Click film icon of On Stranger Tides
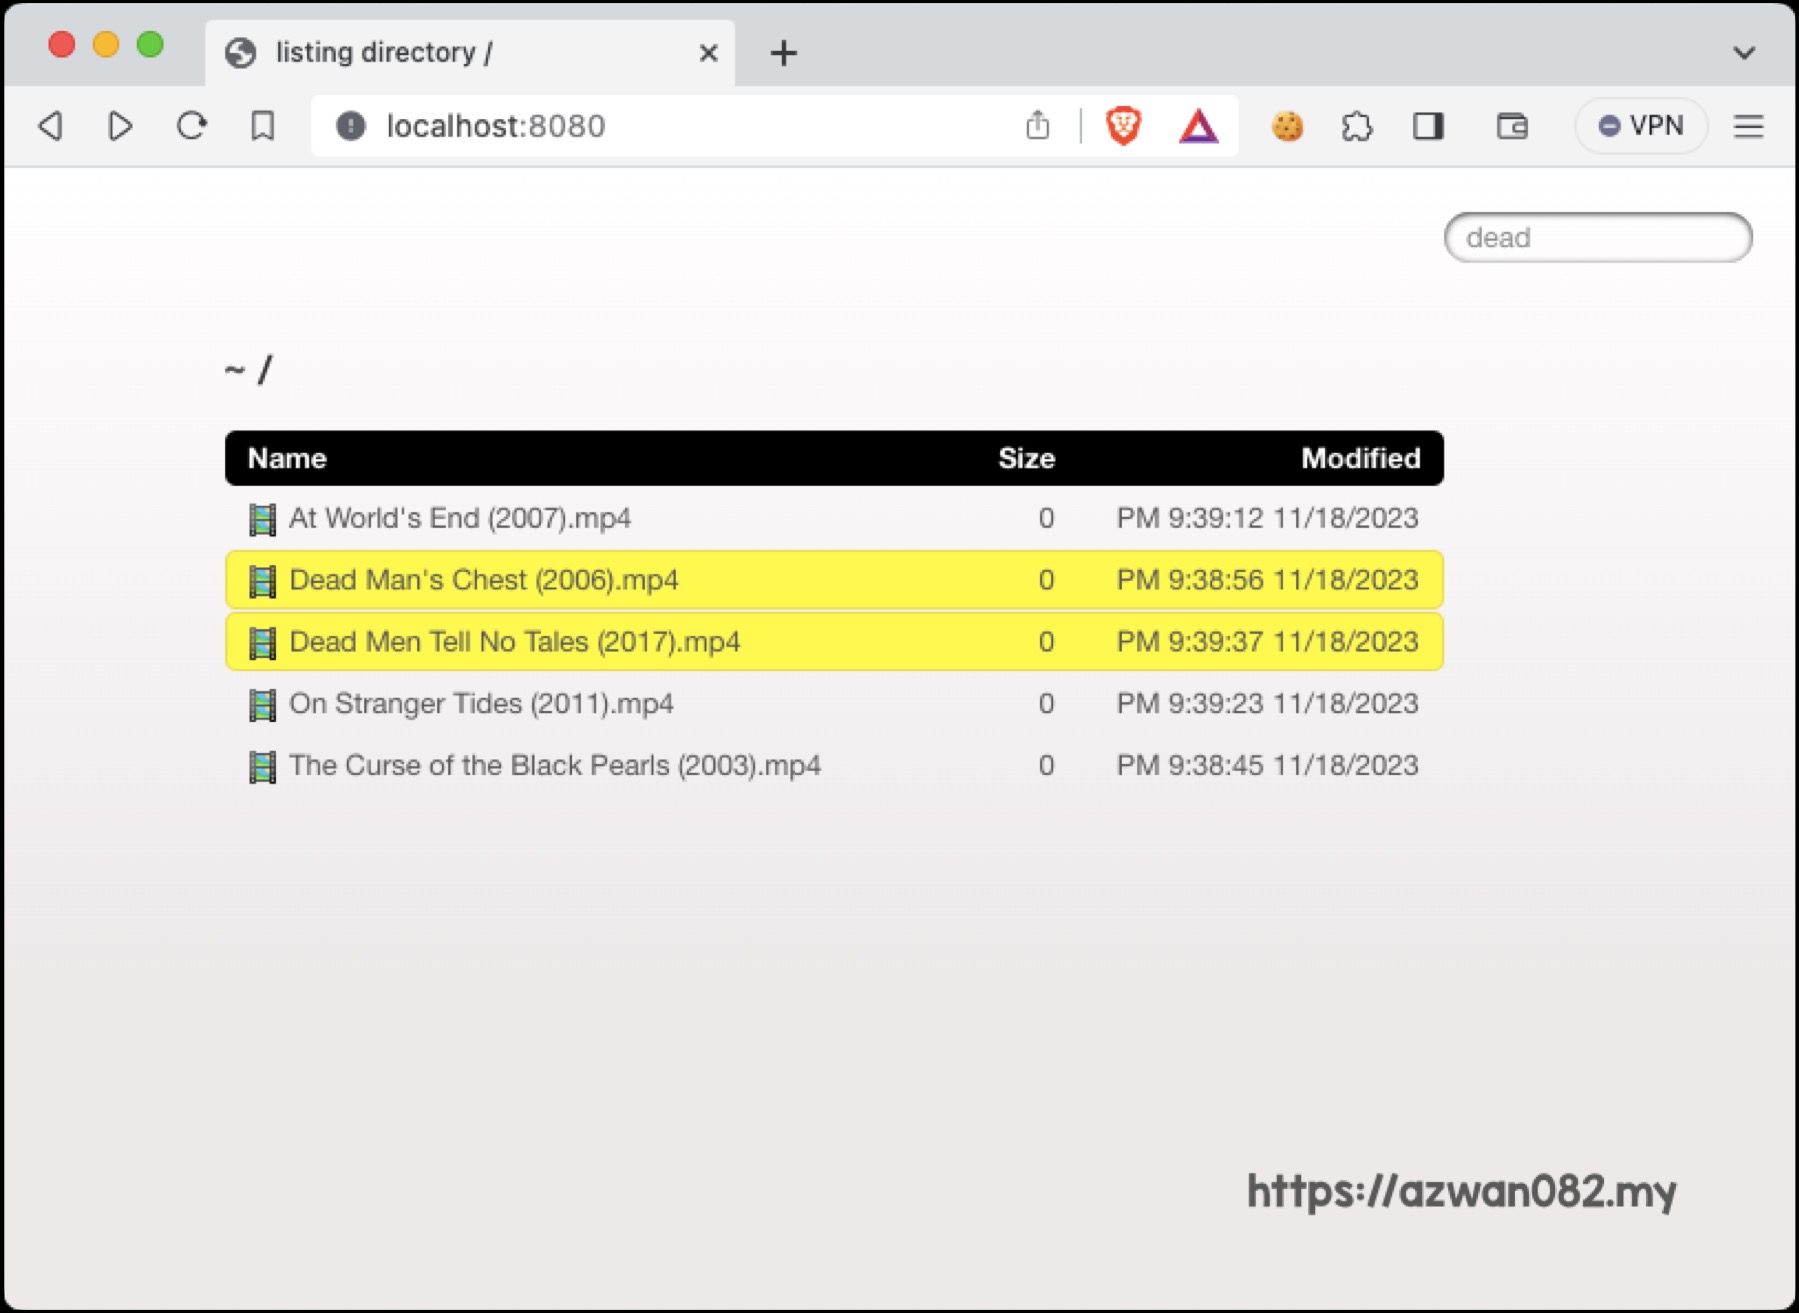The height and width of the screenshot is (1313, 1799). pyautogui.click(x=262, y=705)
